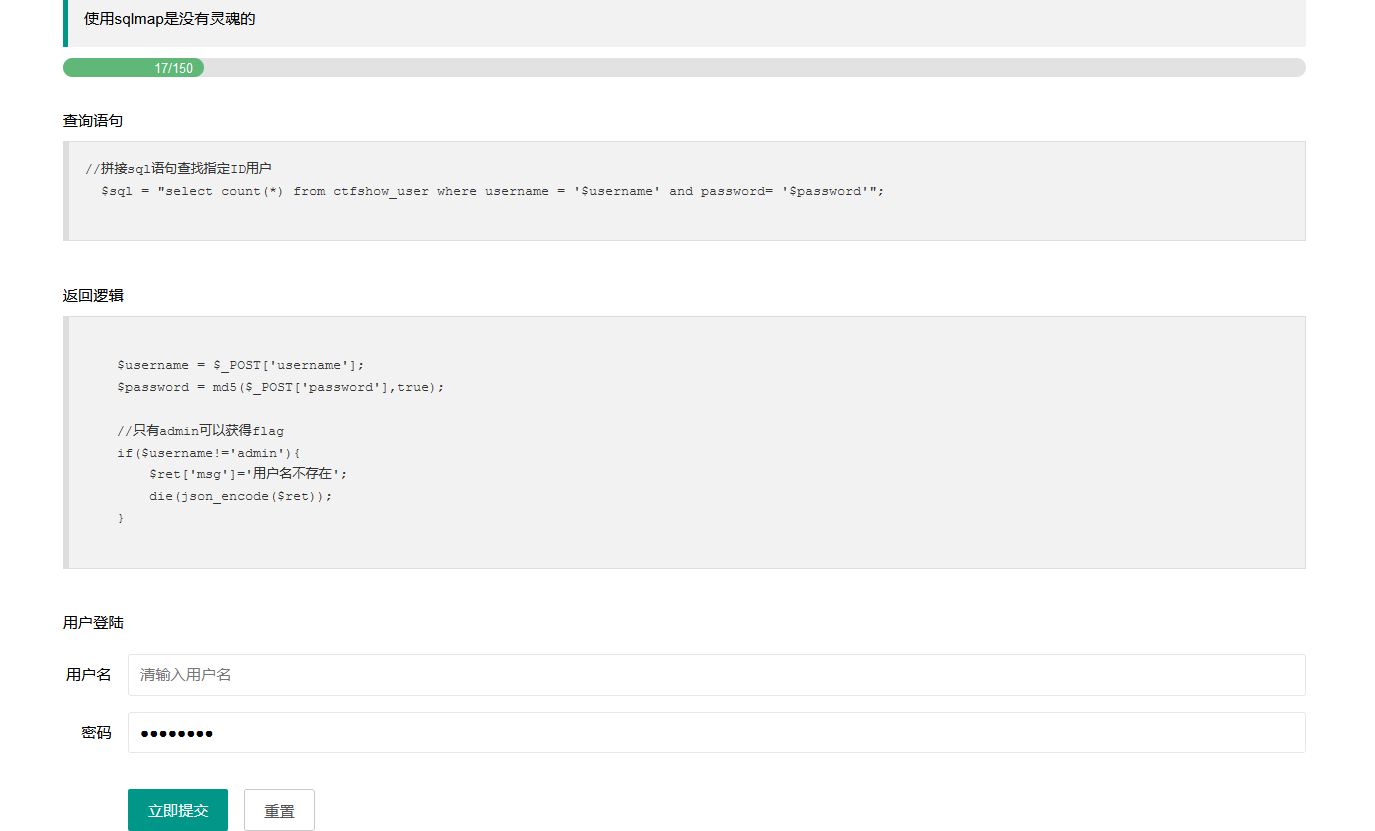Viewport: 1375px width, 831px height.
Task: Click the //只有admin可以获得flag comment
Action: point(200,431)
